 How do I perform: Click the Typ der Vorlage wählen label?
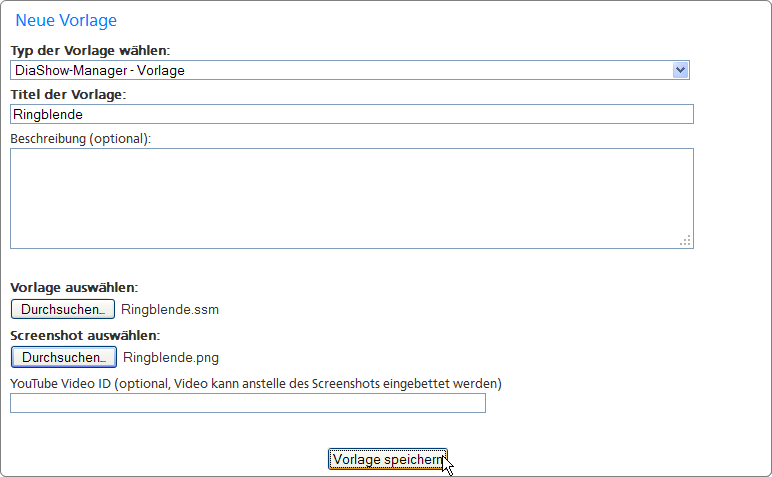[x=90, y=50]
